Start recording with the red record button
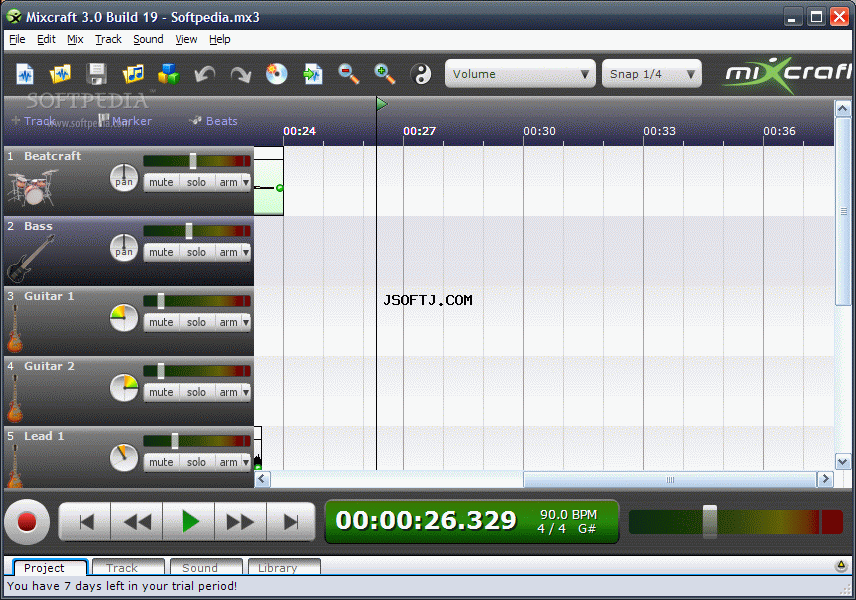The width and height of the screenshot is (856, 600). 27,522
